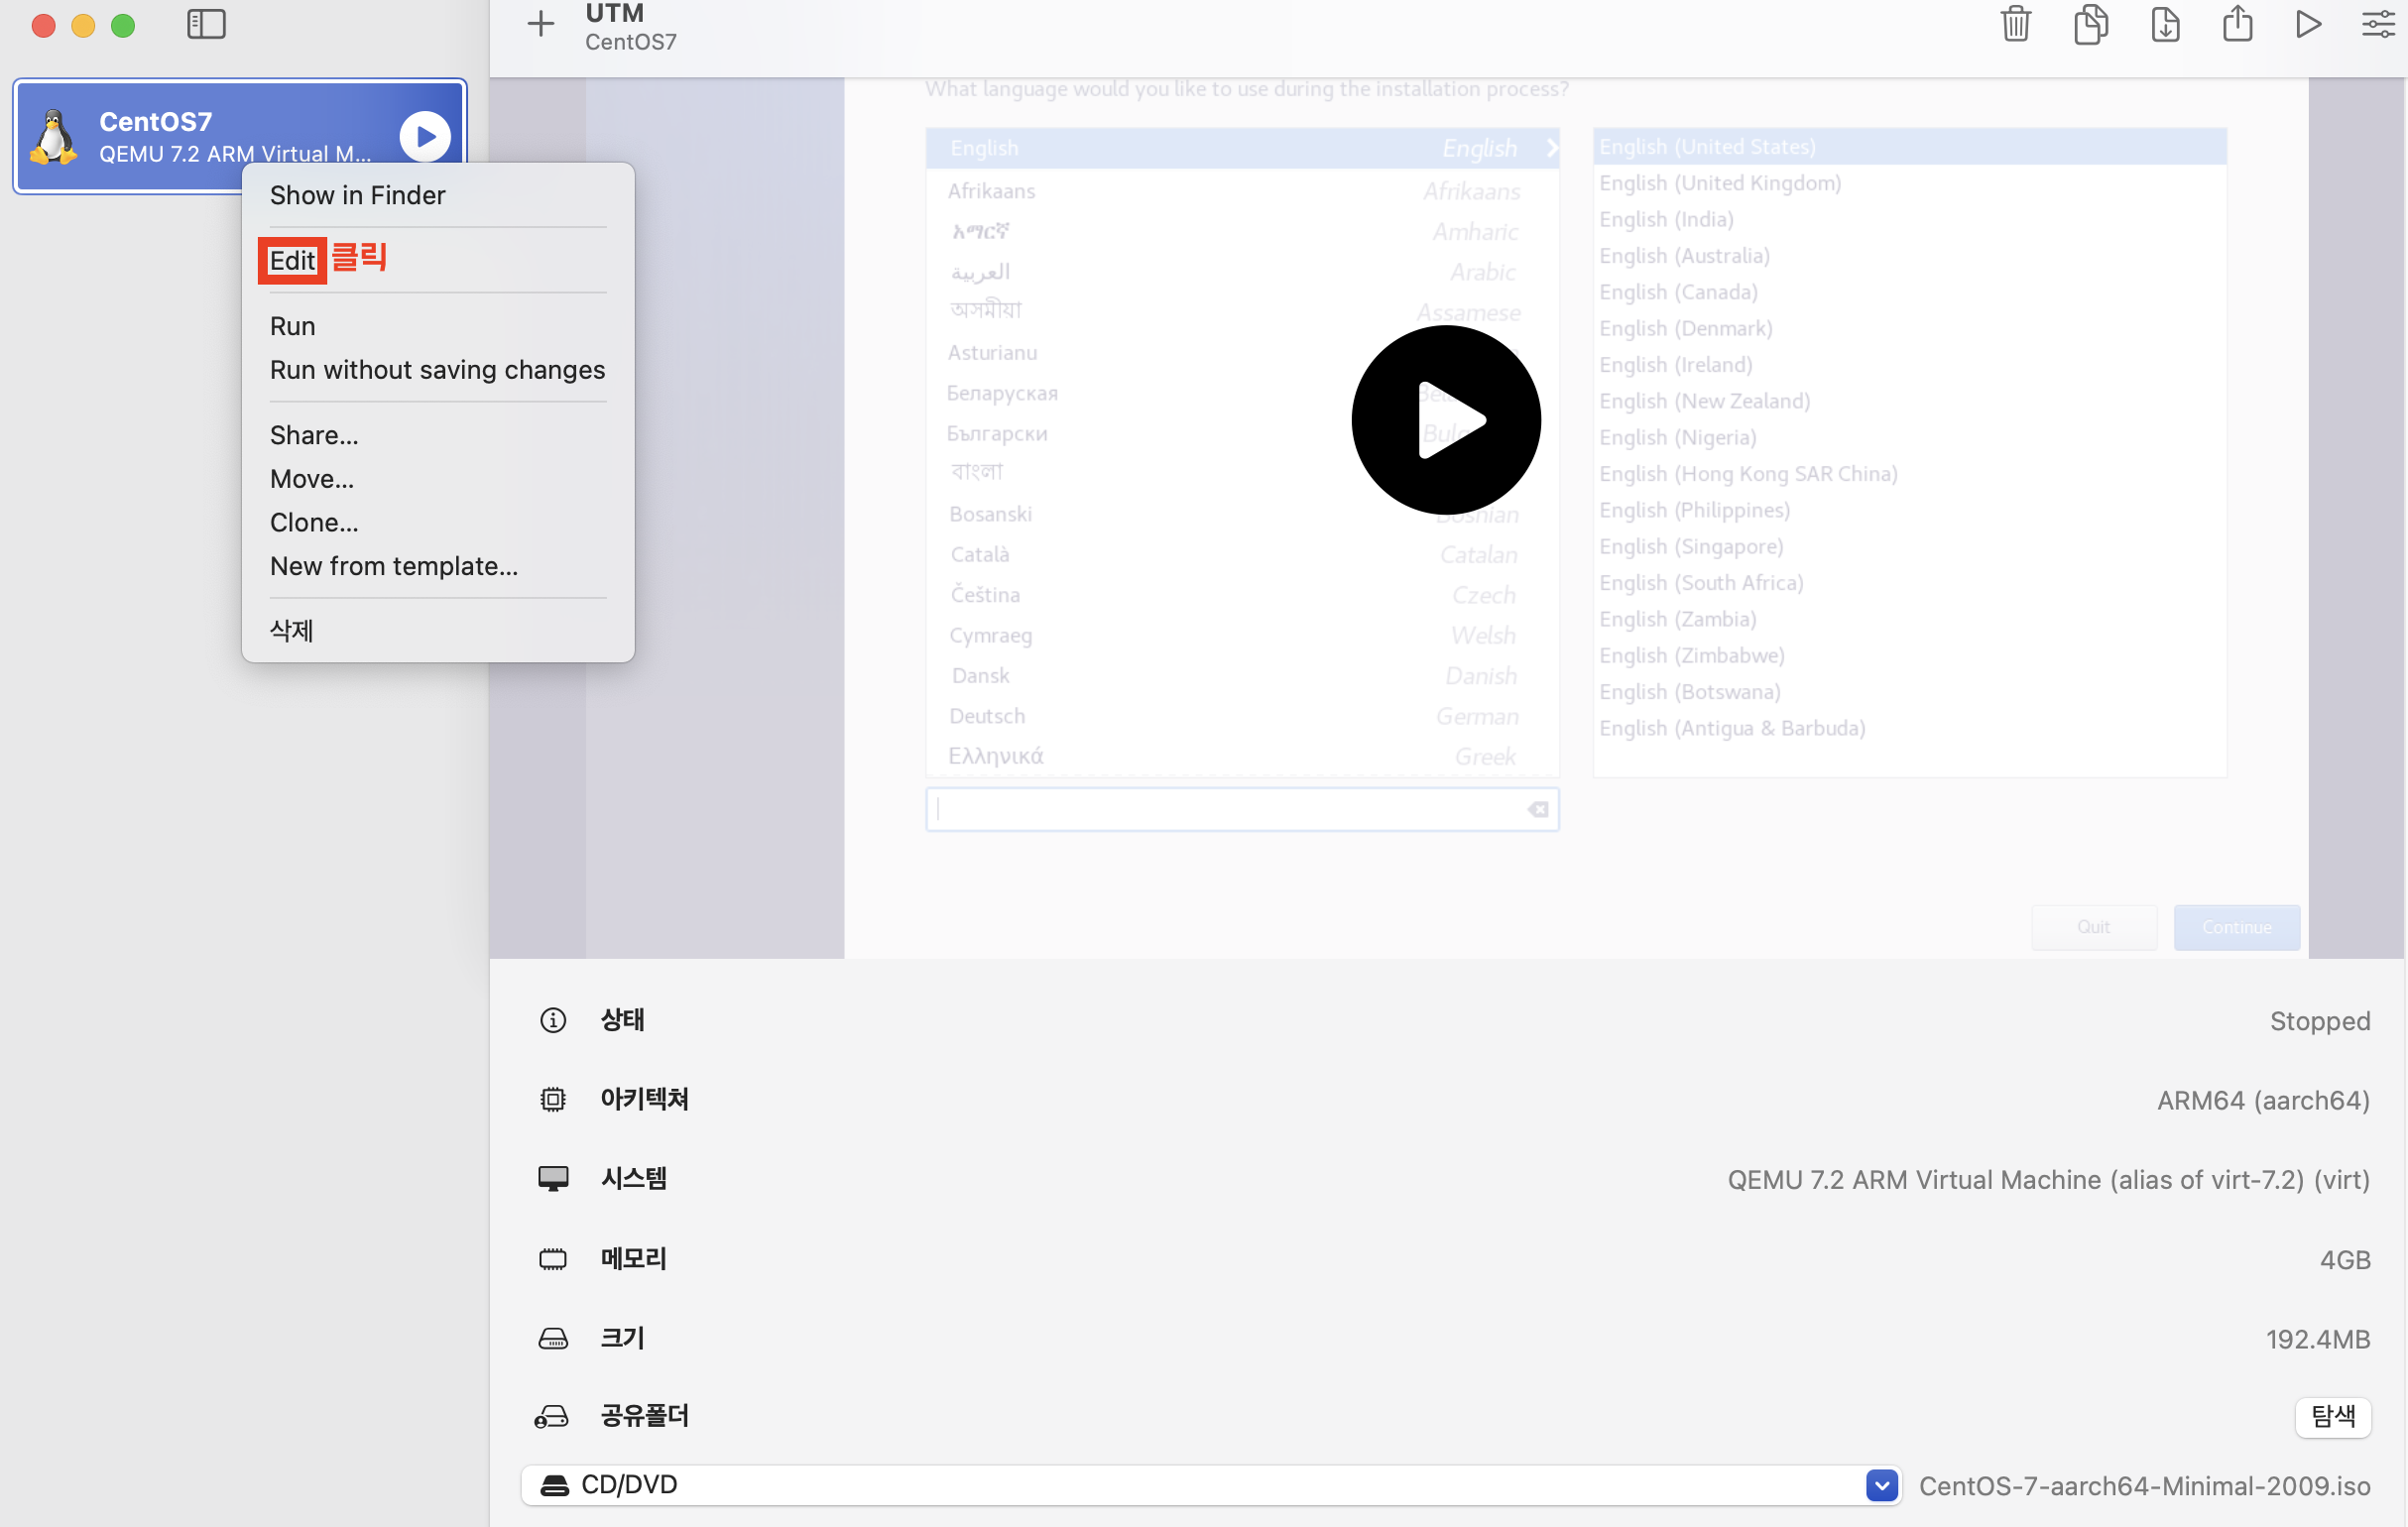Click the run VM toolbar play icon

2308,24
